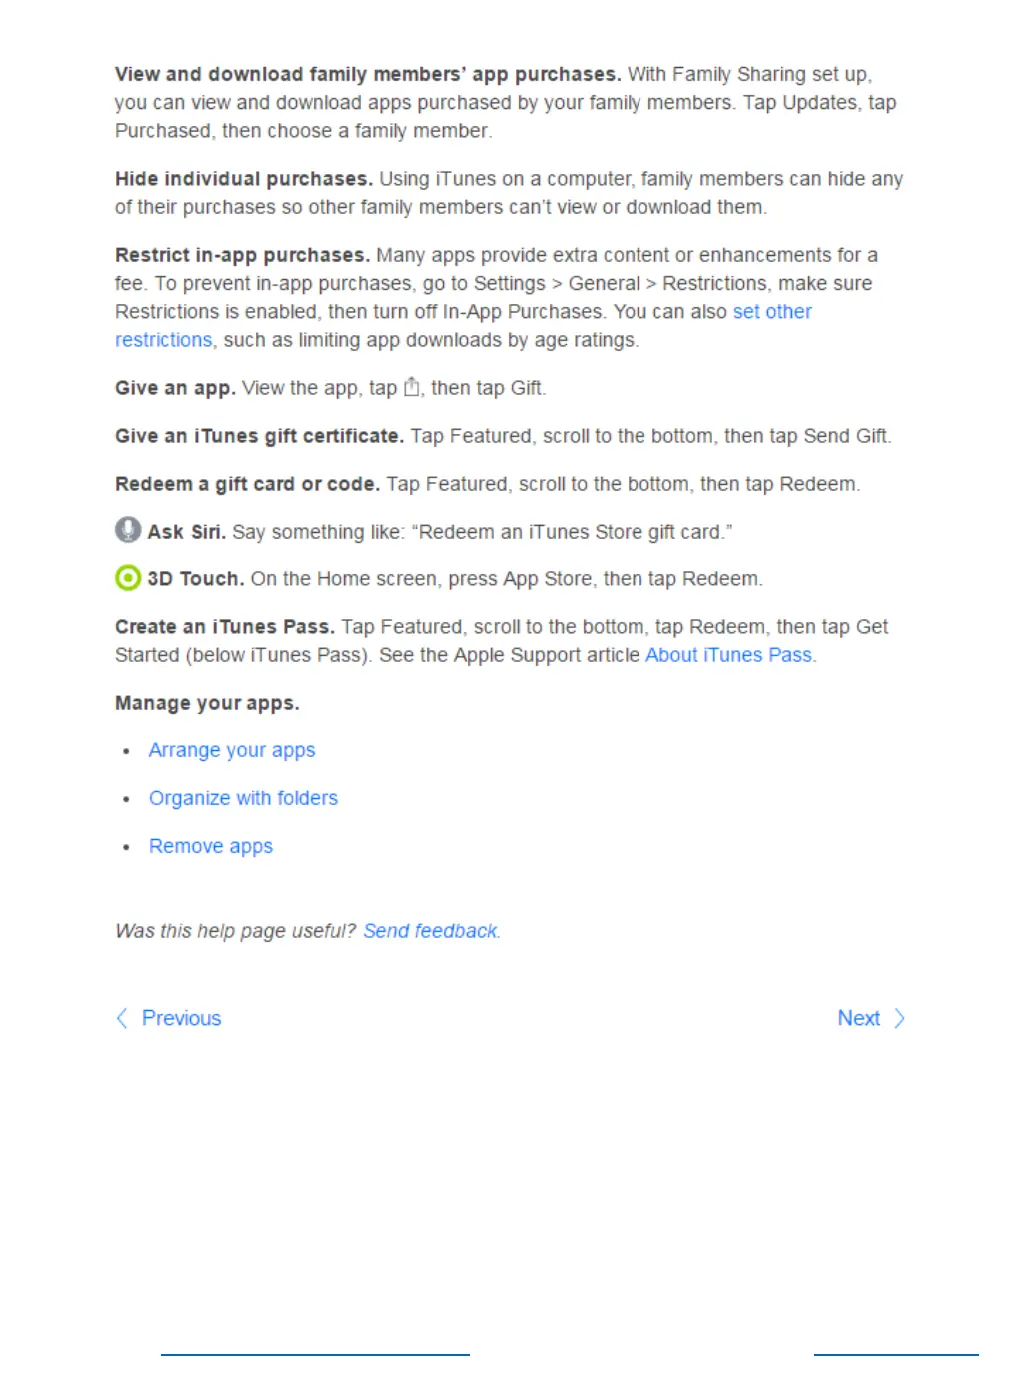Open Organize with folders link
Screen dimensions: 1022x1382
pos(243,798)
